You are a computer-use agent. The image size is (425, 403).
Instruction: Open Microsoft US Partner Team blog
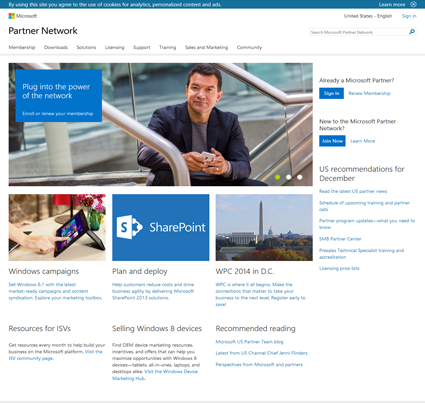click(249, 342)
